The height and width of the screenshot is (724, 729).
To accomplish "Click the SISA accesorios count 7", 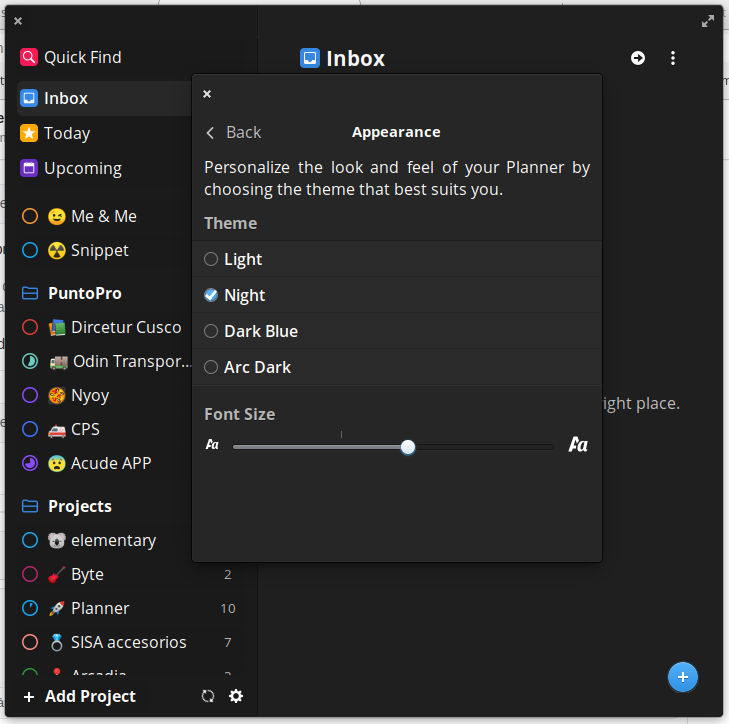I will 228,642.
